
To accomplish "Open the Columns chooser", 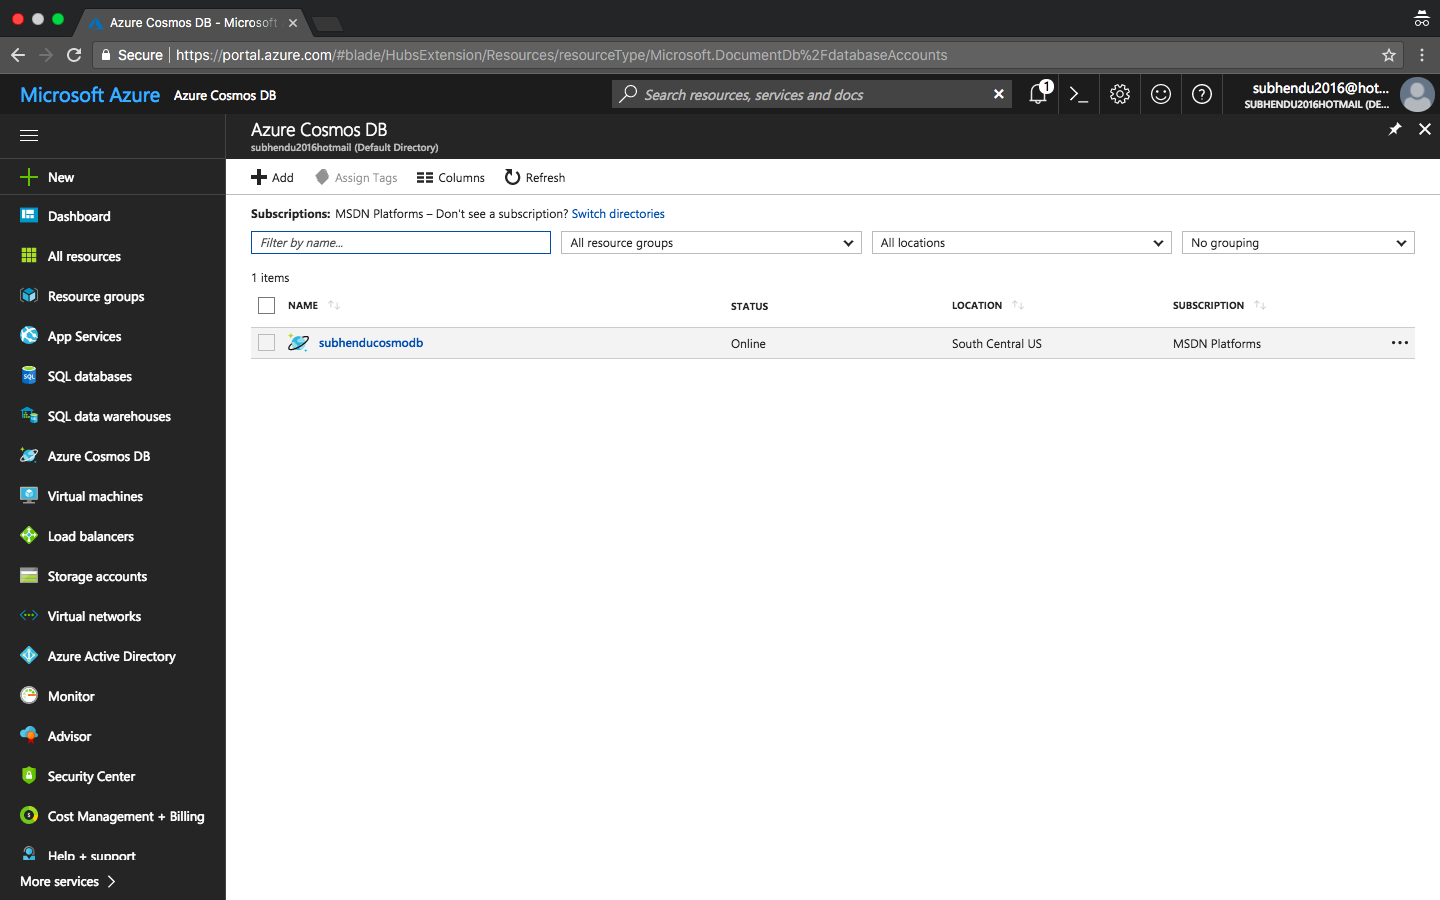I will pyautogui.click(x=451, y=177).
